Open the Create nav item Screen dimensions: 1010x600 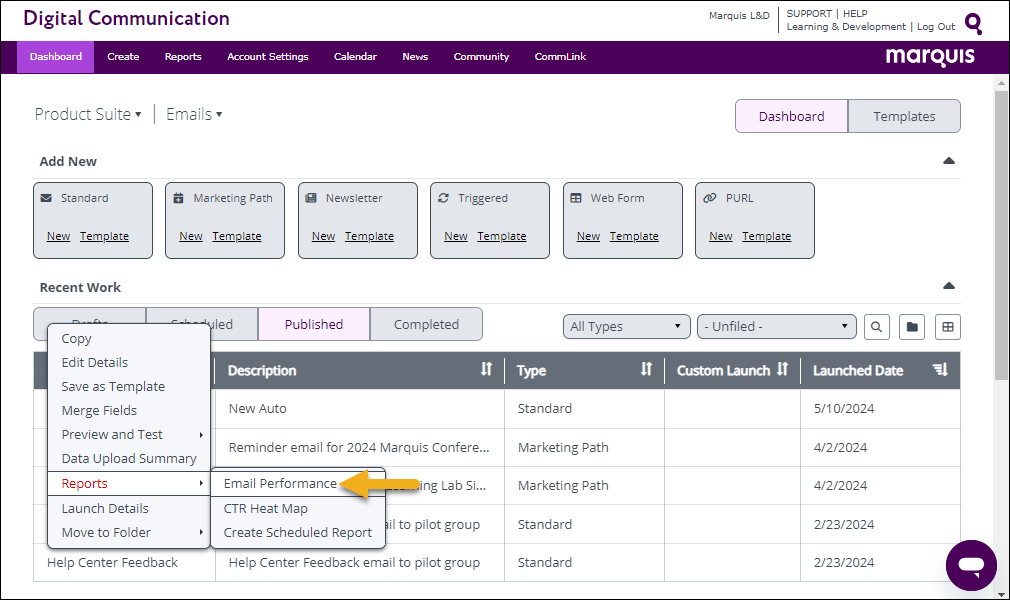point(123,57)
